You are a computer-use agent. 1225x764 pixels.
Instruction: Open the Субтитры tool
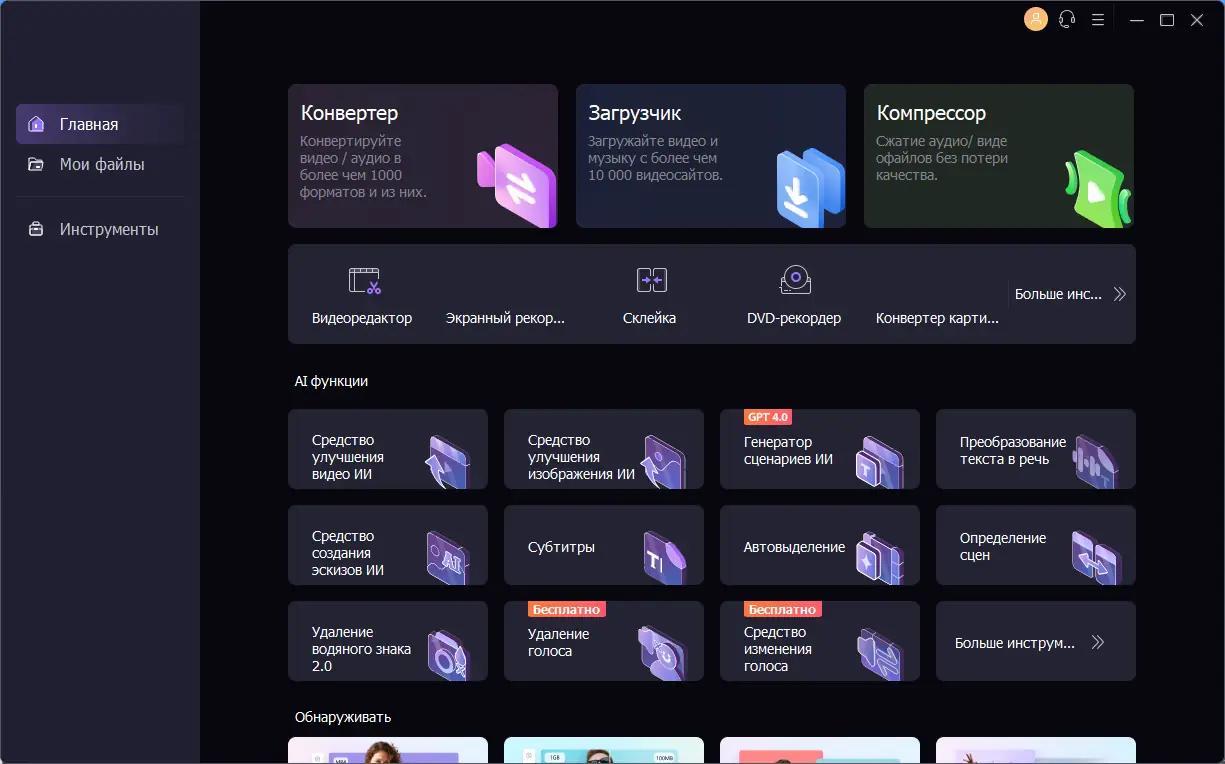pos(604,545)
